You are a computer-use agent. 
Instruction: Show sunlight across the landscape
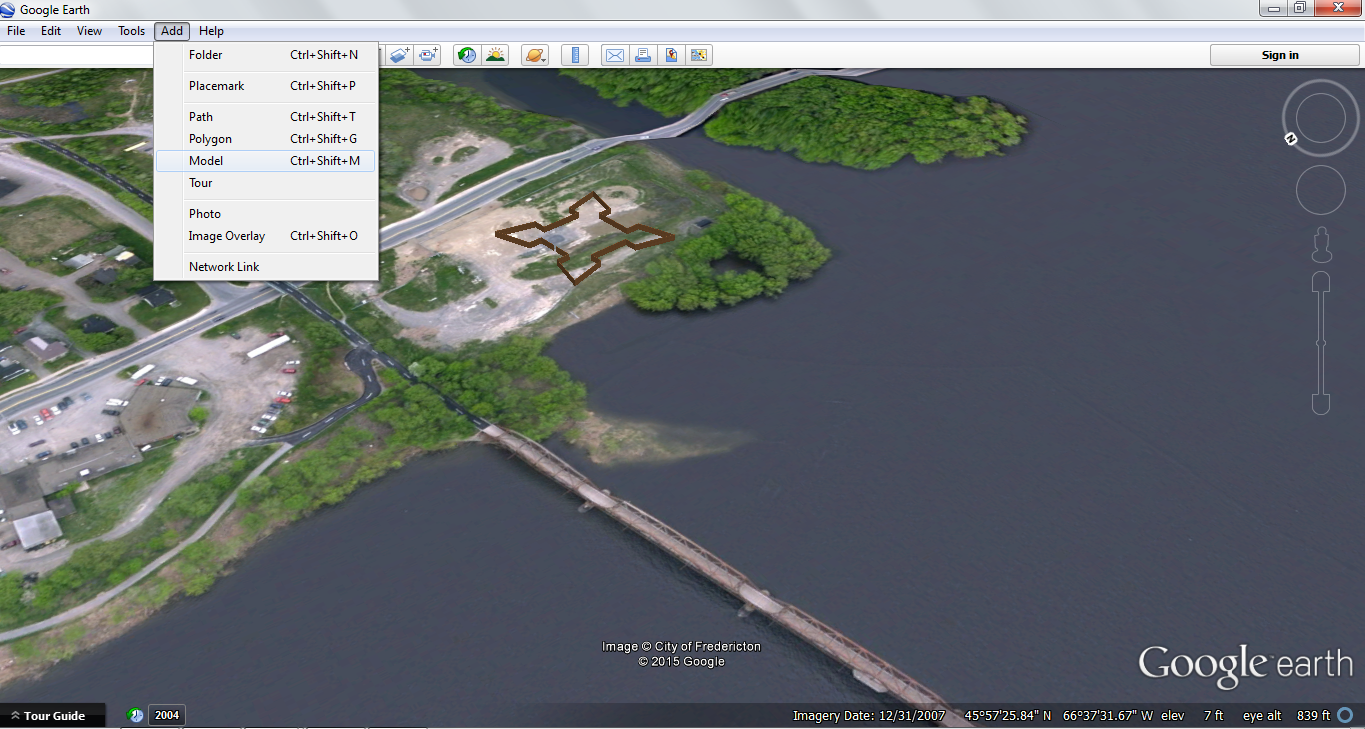coord(495,55)
